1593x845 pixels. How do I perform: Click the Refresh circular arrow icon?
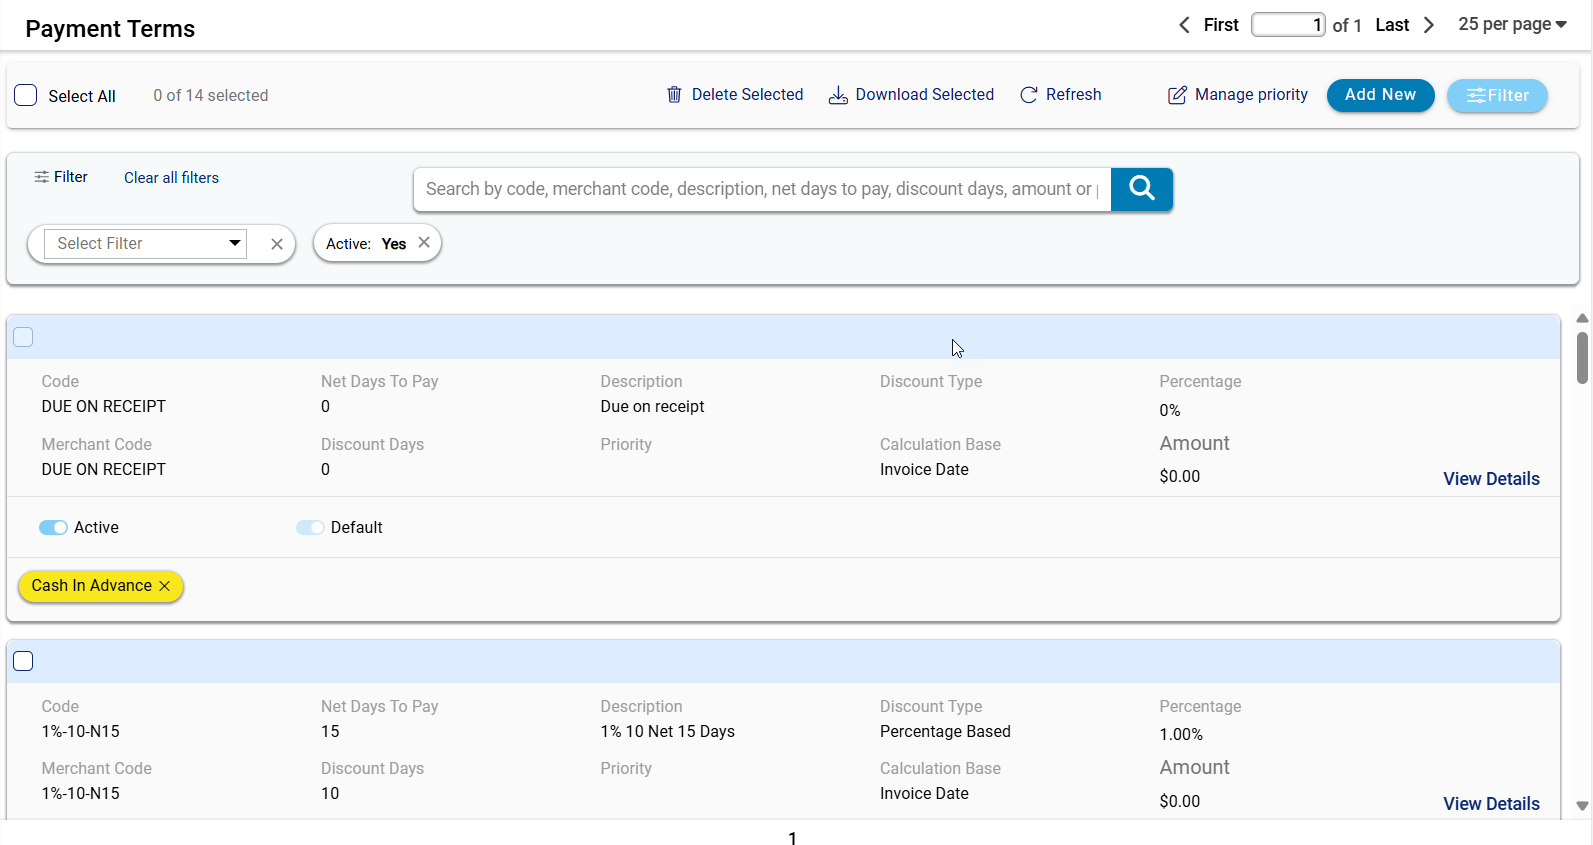pos(1028,95)
